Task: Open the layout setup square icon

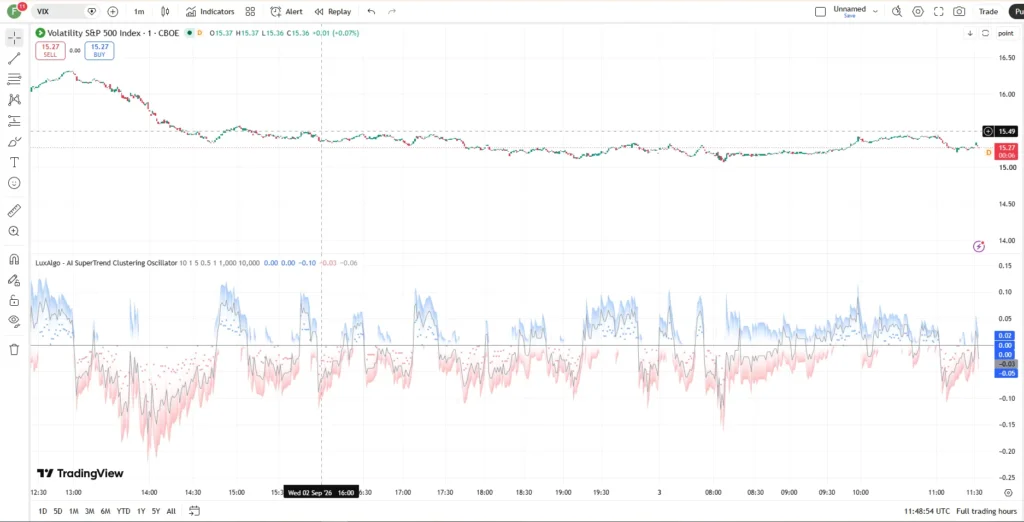Action: click(x=820, y=11)
